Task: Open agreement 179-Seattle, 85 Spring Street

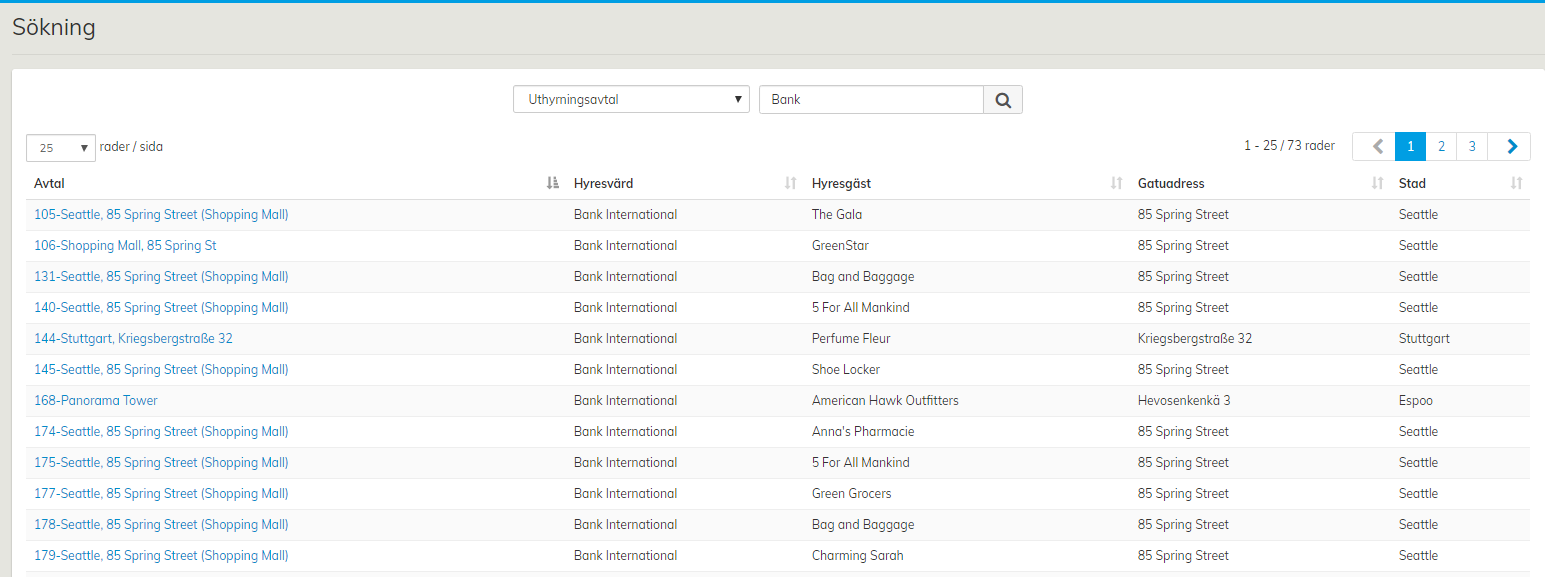Action: pyautogui.click(x=161, y=555)
